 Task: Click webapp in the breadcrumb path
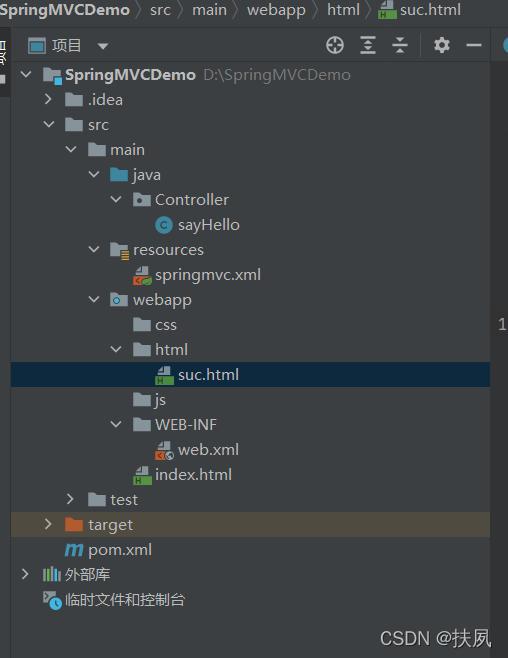[276, 10]
